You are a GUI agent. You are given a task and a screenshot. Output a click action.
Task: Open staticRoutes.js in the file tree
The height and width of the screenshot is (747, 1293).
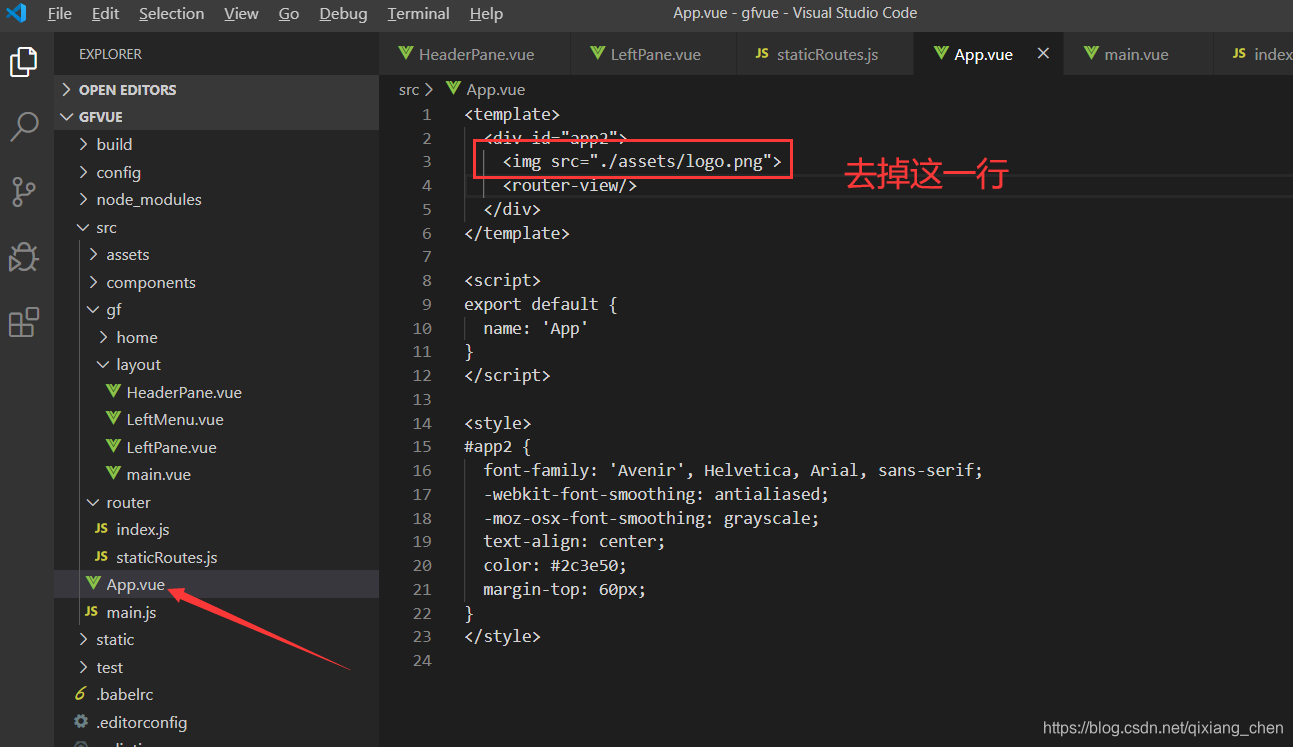pyautogui.click(x=216, y=557)
